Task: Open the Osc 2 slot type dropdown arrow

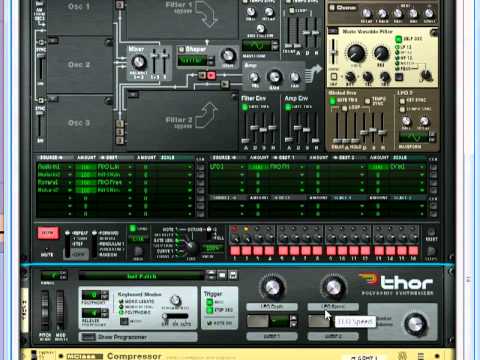Action: point(53,41)
